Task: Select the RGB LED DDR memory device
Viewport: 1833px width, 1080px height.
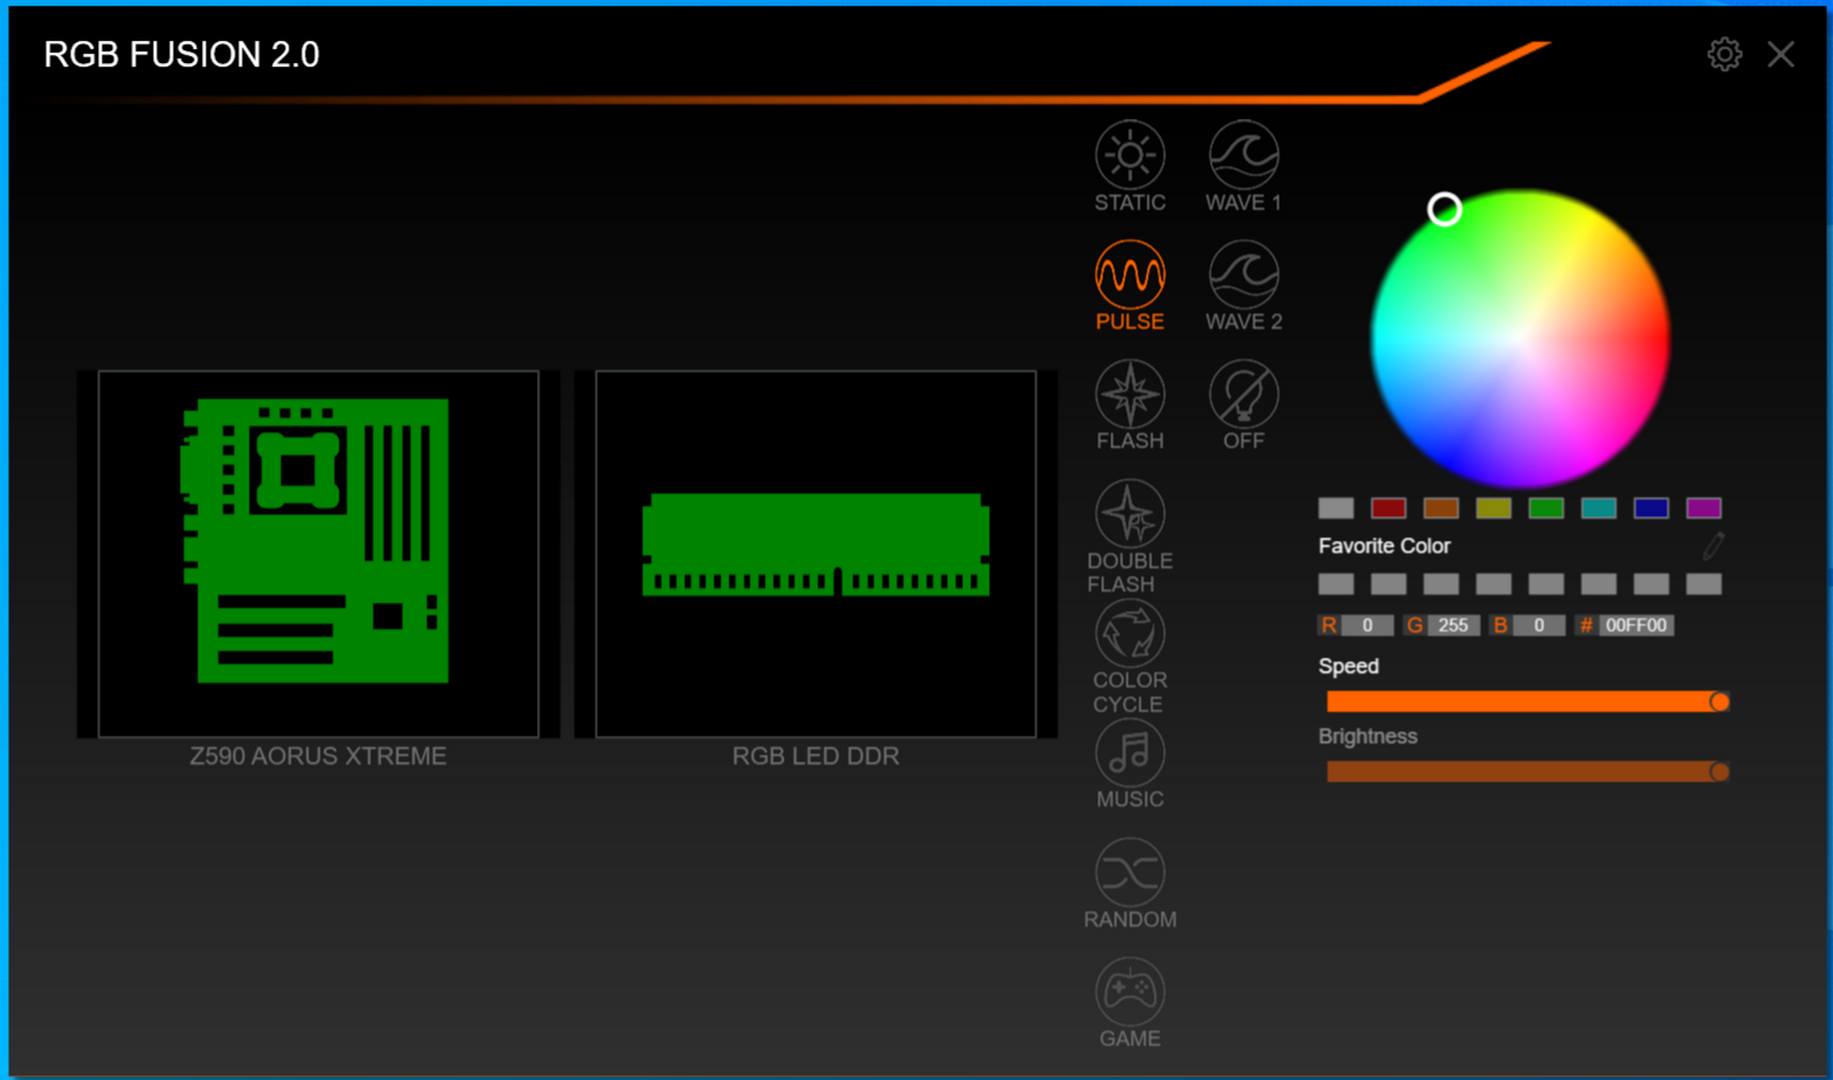Action: coord(816,553)
